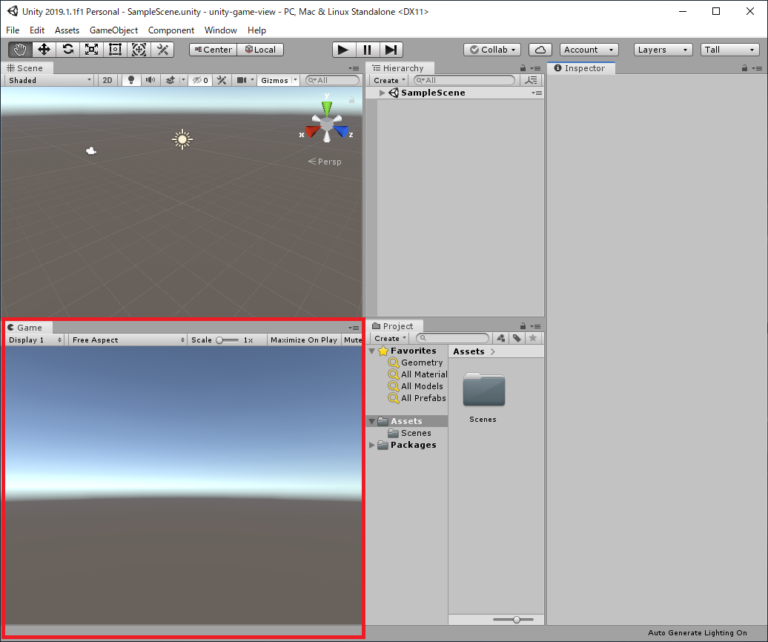The height and width of the screenshot is (642, 768).
Task: Enable Maximize On Play
Action: point(304,340)
